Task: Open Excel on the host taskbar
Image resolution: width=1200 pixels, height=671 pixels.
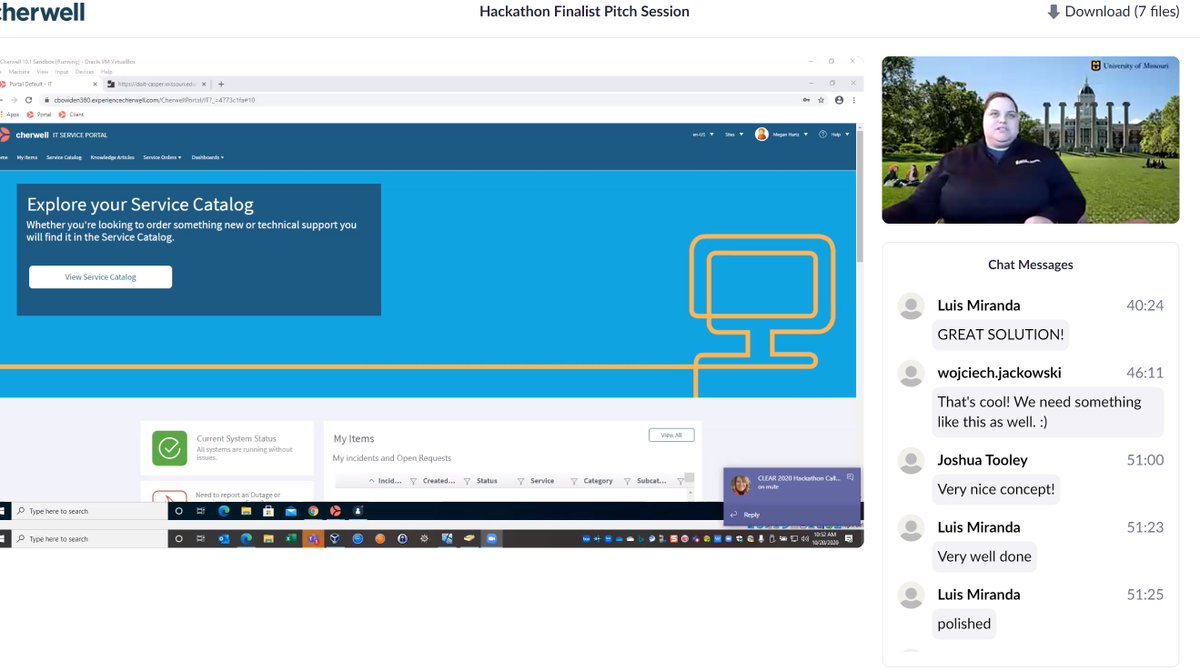Action: pos(291,539)
